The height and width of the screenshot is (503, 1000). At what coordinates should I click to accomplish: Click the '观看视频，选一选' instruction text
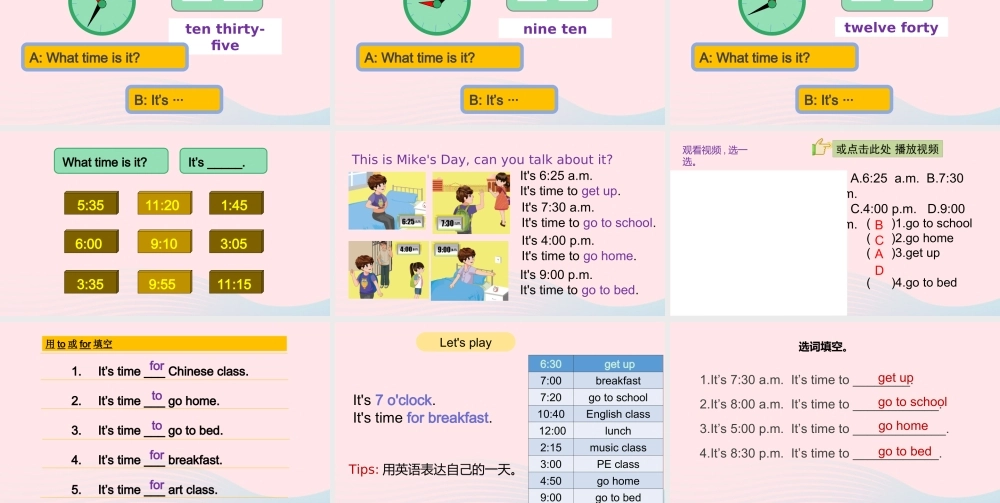[714, 156]
